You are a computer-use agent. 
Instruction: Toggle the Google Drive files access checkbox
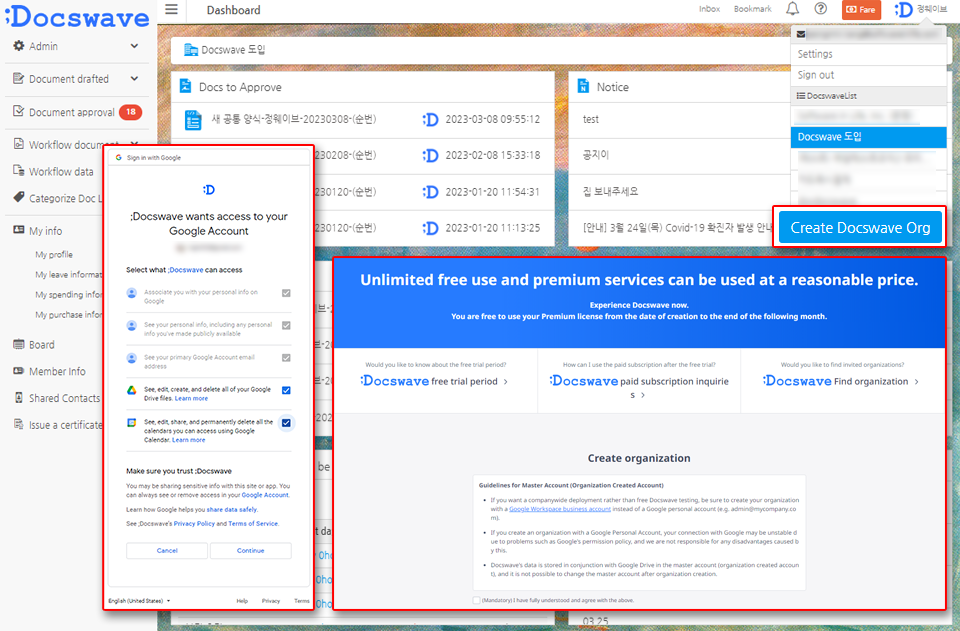[x=286, y=390]
